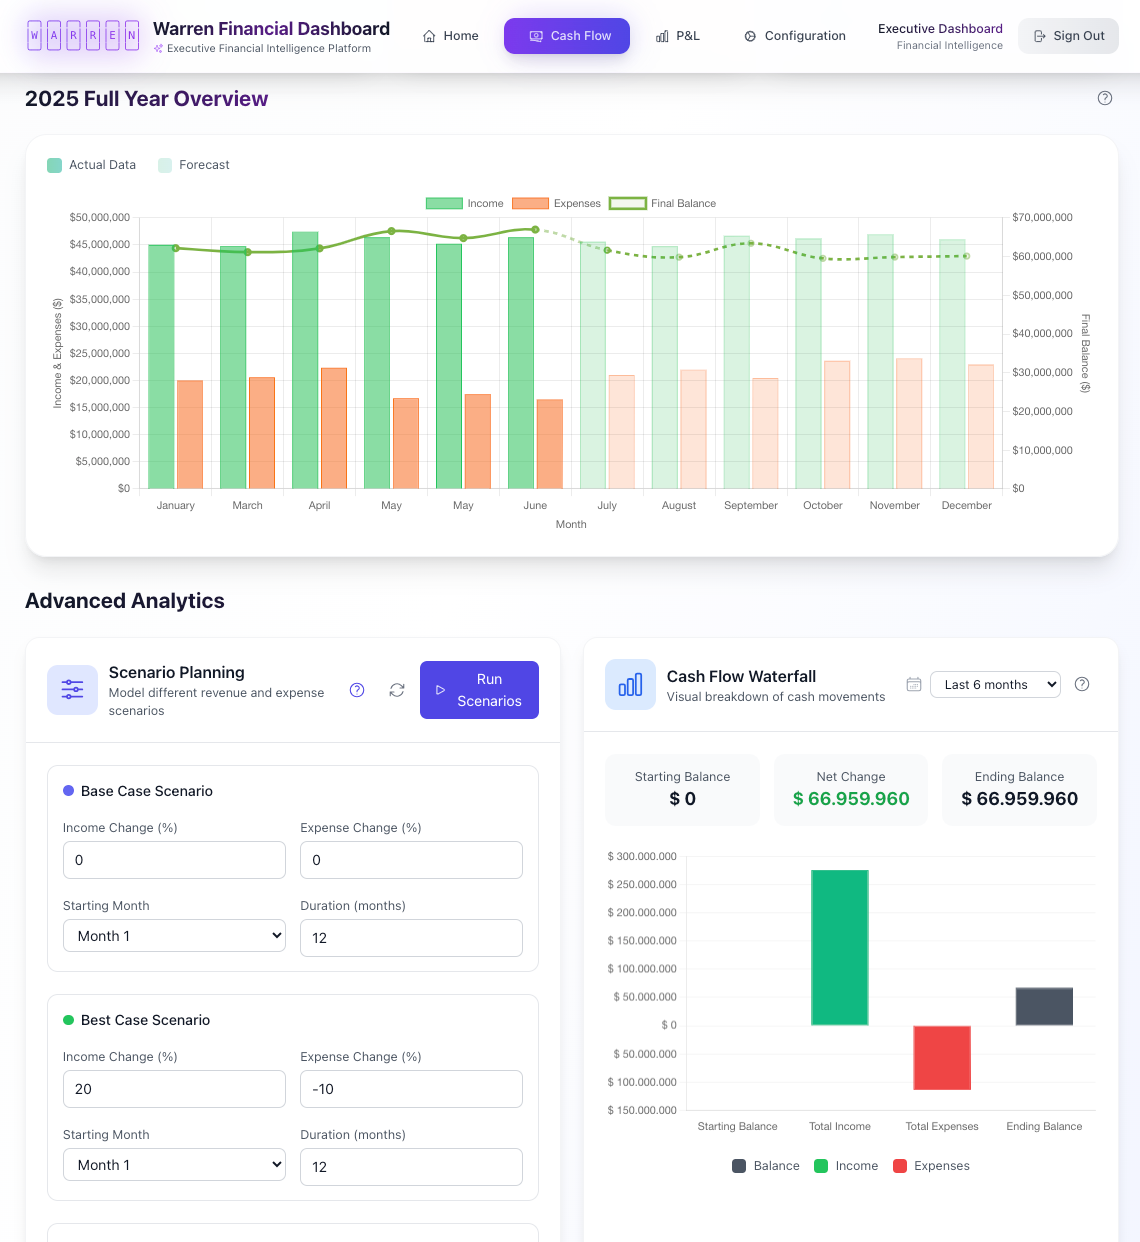Open the Scenario Planning help icon
Image resolution: width=1140 pixels, height=1242 pixels.
pyautogui.click(x=357, y=690)
